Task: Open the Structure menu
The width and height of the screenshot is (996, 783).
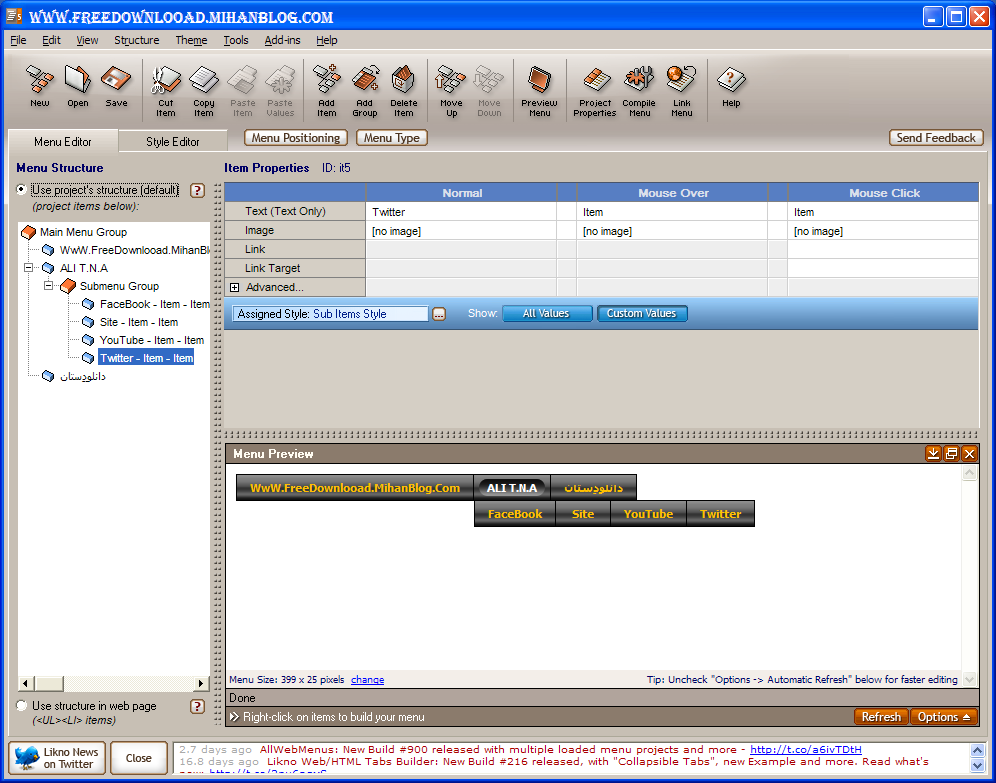Action: (x=137, y=40)
